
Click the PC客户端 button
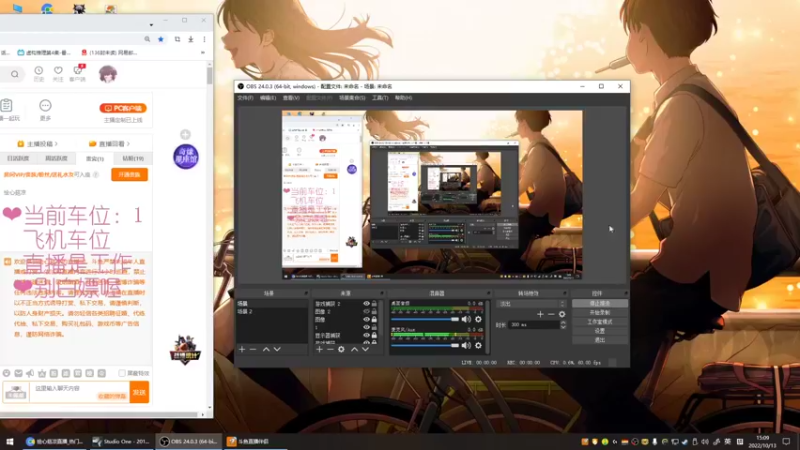tap(123, 108)
